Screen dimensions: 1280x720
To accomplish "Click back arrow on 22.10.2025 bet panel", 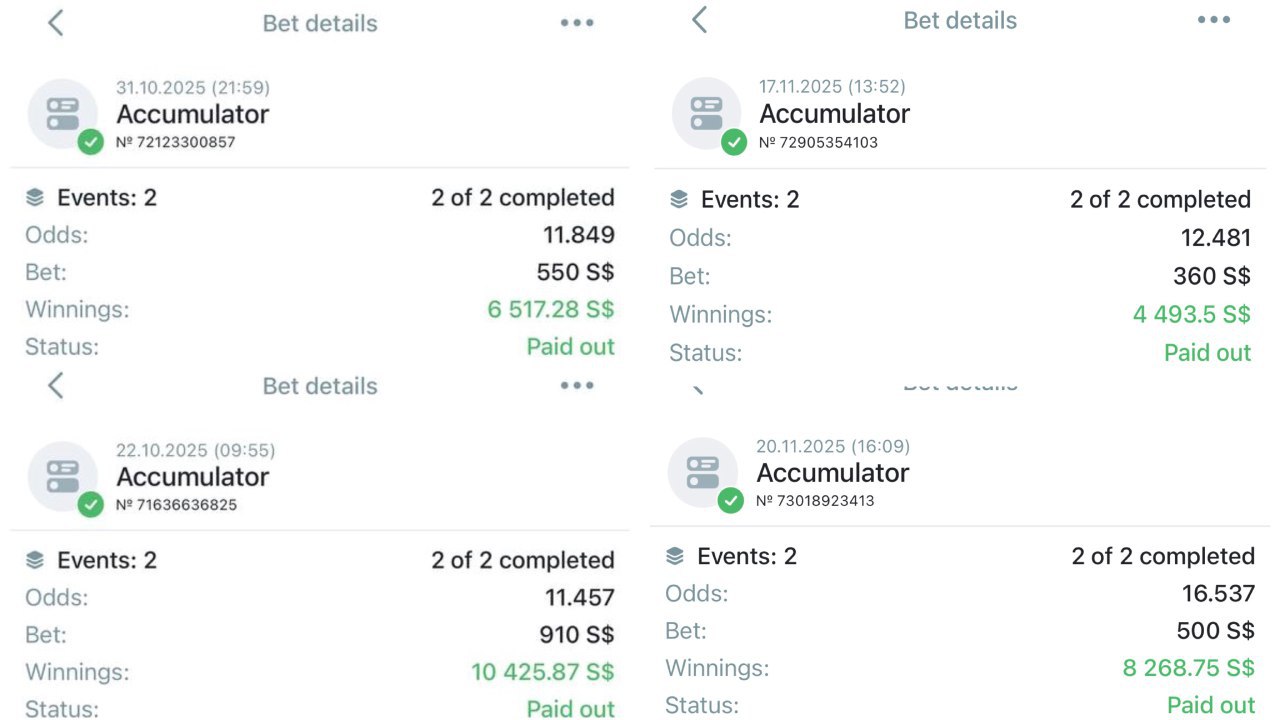I will (56, 385).
